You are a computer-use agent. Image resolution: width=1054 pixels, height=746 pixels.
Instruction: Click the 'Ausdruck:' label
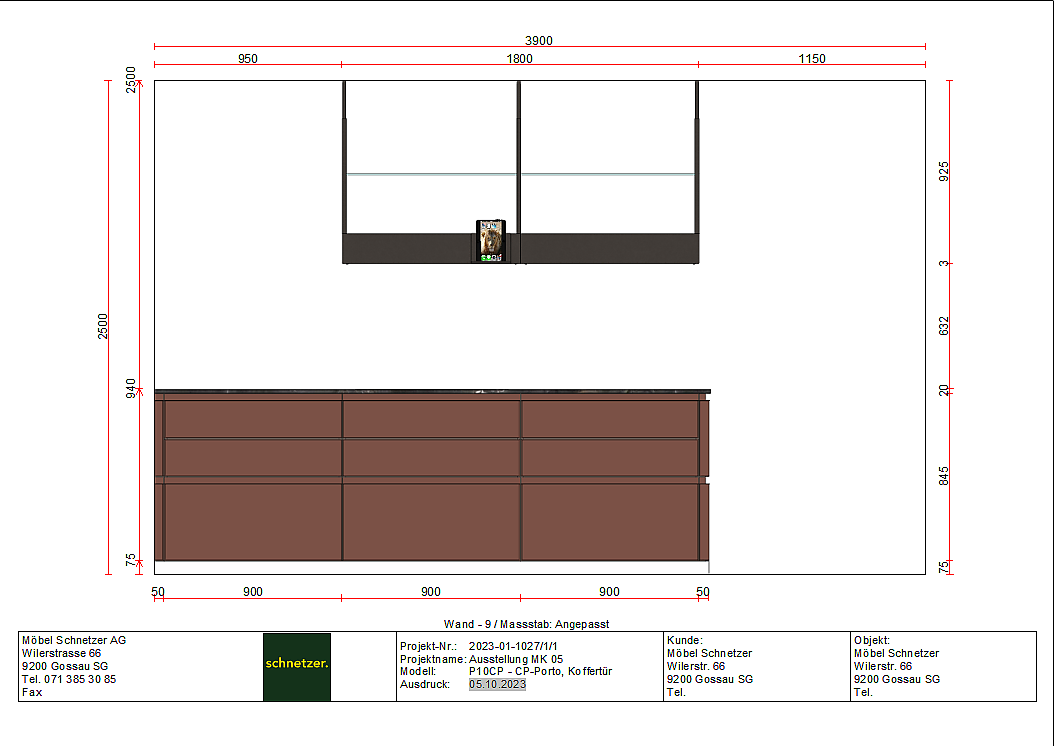pos(425,684)
